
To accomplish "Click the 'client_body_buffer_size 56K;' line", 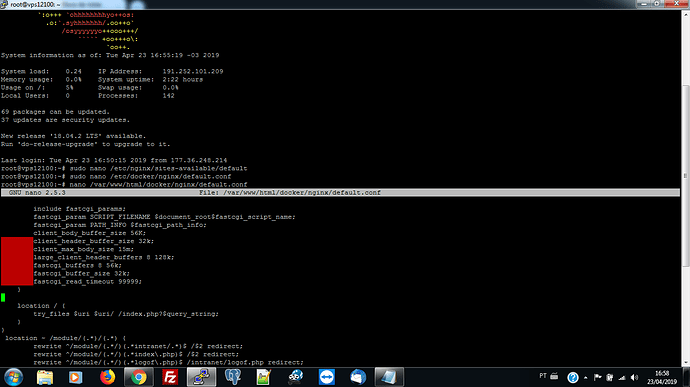I will 89,233.
